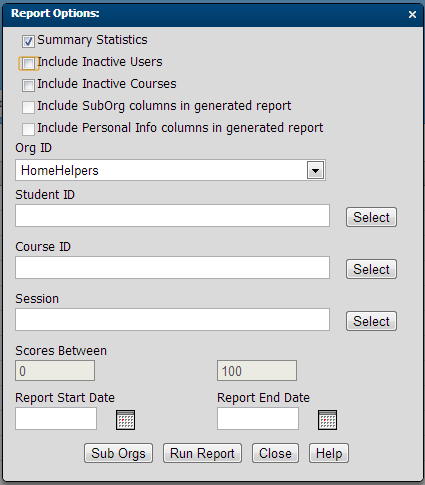This screenshot has width=425, height=485.
Task: Click the Report Start Date input field
Action: pyautogui.click(x=56, y=419)
